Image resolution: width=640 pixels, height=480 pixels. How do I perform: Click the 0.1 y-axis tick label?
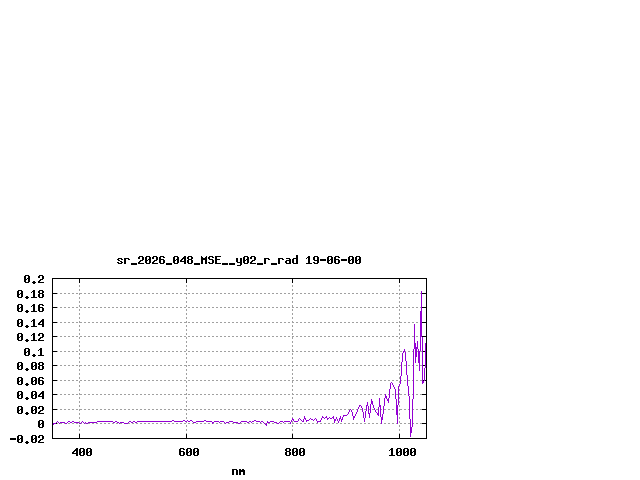pyautogui.click(x=34, y=352)
